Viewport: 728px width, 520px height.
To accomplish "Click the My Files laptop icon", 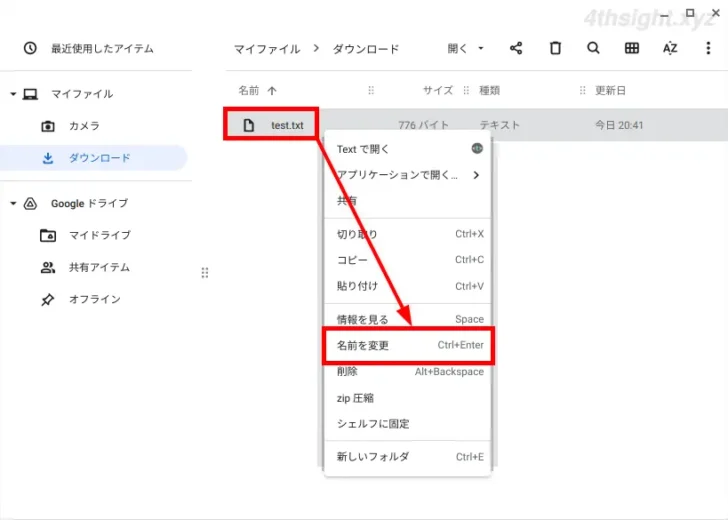I will 31,94.
